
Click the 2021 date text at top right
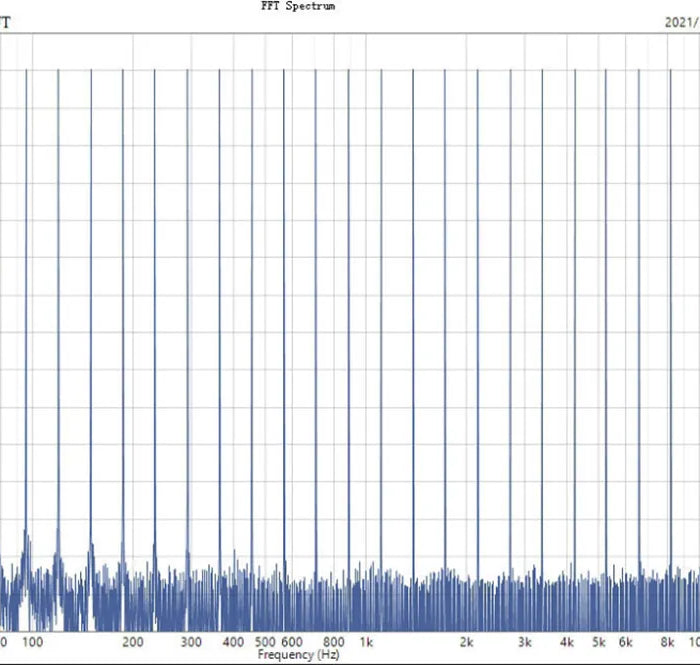point(681,21)
